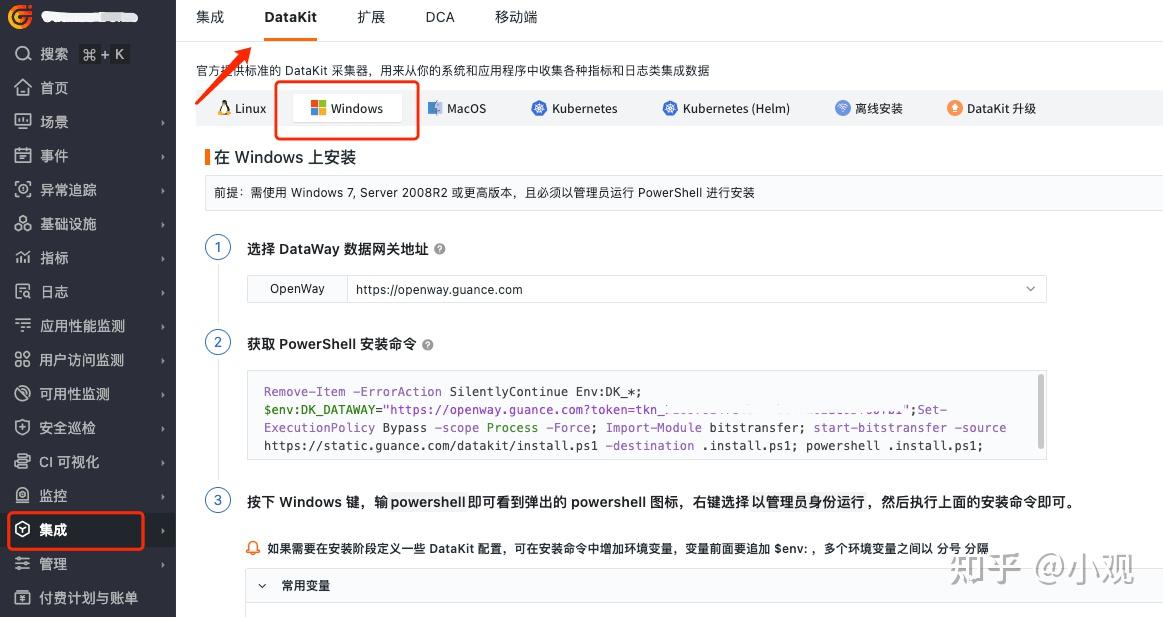Open 首页 in the sidebar
The image size is (1163, 617).
[54, 88]
